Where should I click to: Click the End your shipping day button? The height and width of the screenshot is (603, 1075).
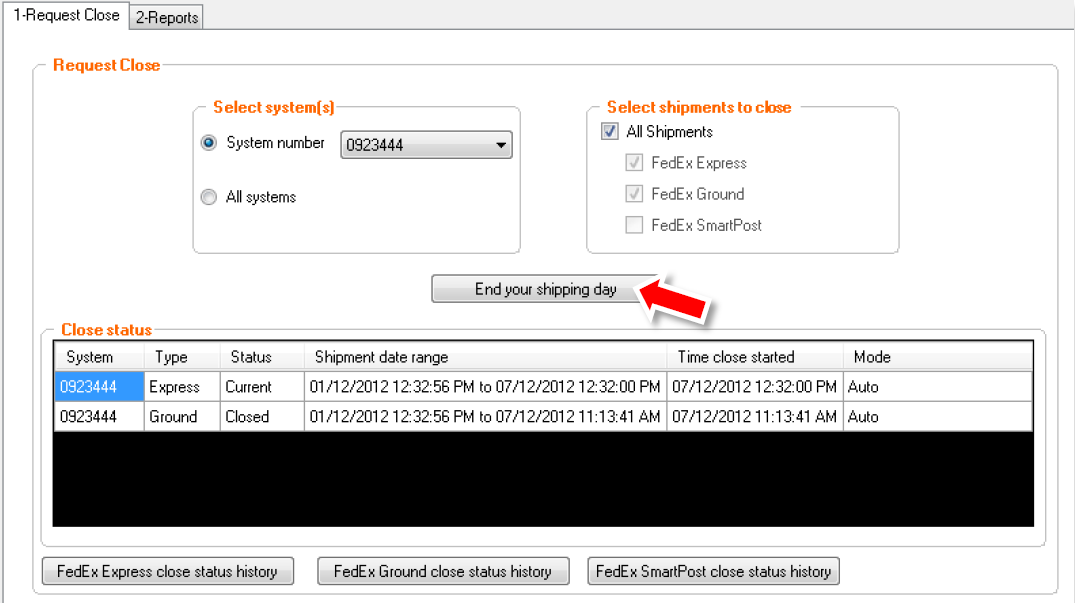pyautogui.click(x=545, y=289)
